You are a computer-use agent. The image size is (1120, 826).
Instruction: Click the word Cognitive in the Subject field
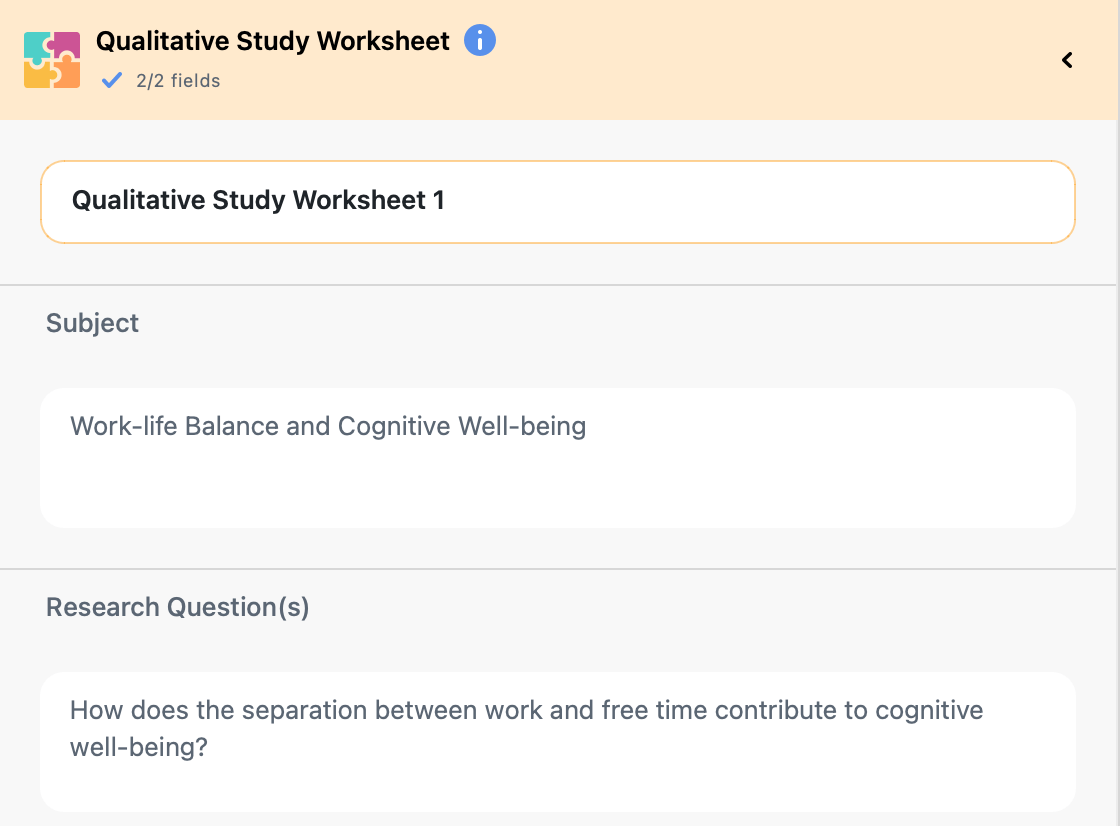click(394, 427)
